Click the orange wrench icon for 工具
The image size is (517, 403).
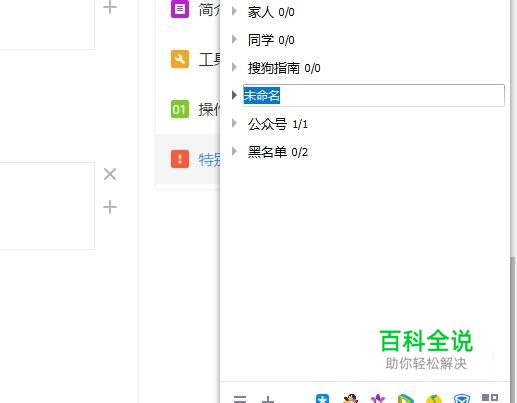click(180, 59)
